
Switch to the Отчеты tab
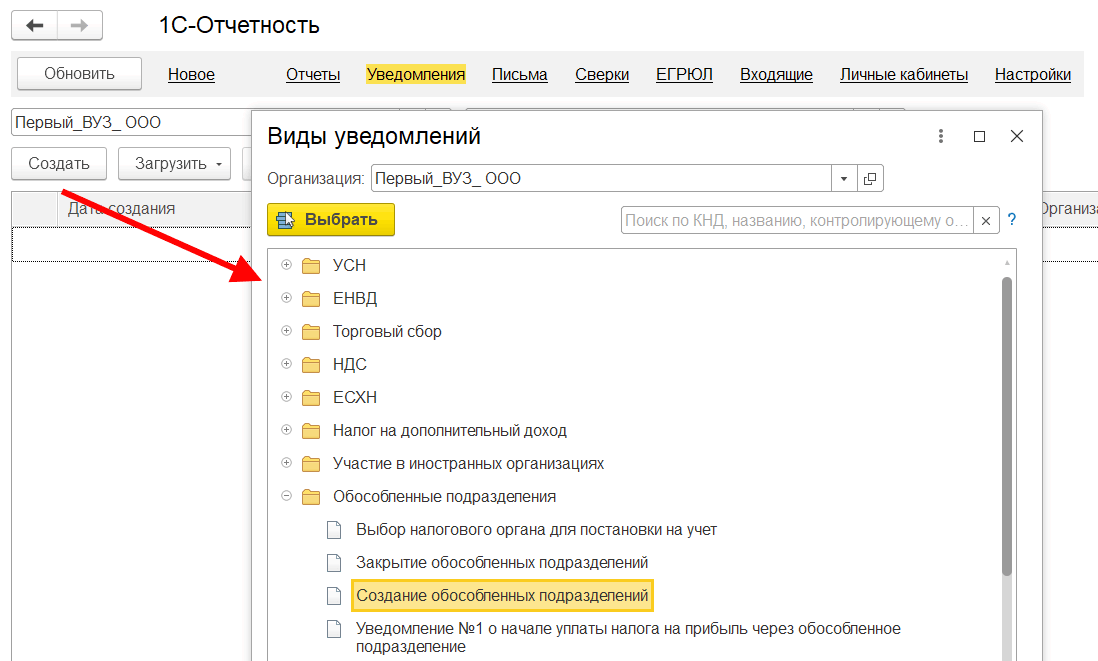313,75
